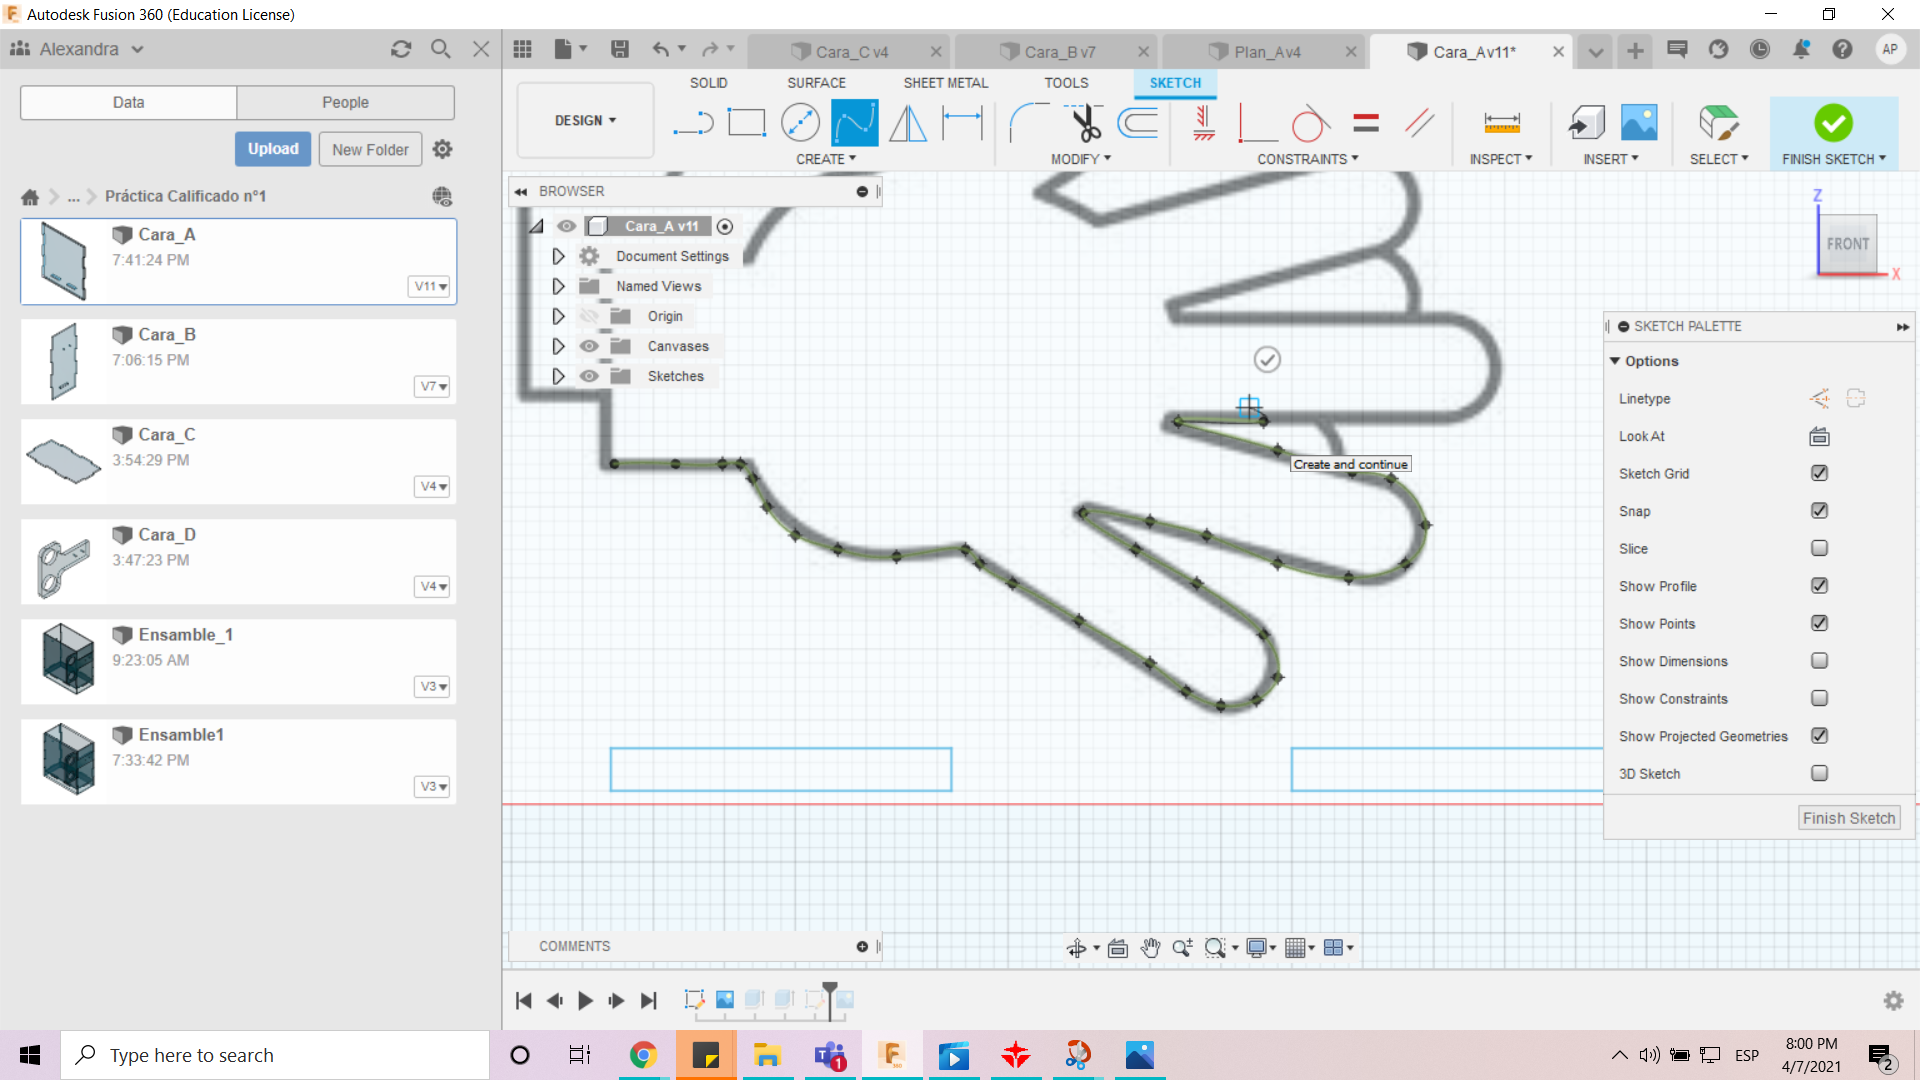This screenshot has height=1080, width=1920.
Task: Open the DESIGN workspace dropdown
Action: pyautogui.click(x=585, y=120)
